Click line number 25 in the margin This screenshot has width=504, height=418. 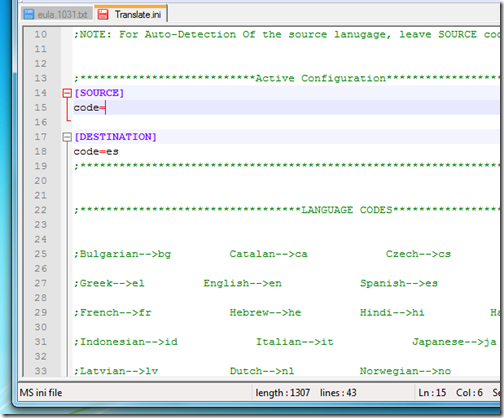pyautogui.click(x=41, y=254)
